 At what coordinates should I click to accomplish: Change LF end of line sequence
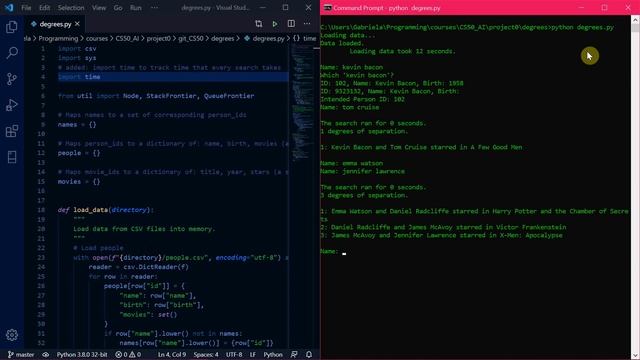click(x=253, y=354)
